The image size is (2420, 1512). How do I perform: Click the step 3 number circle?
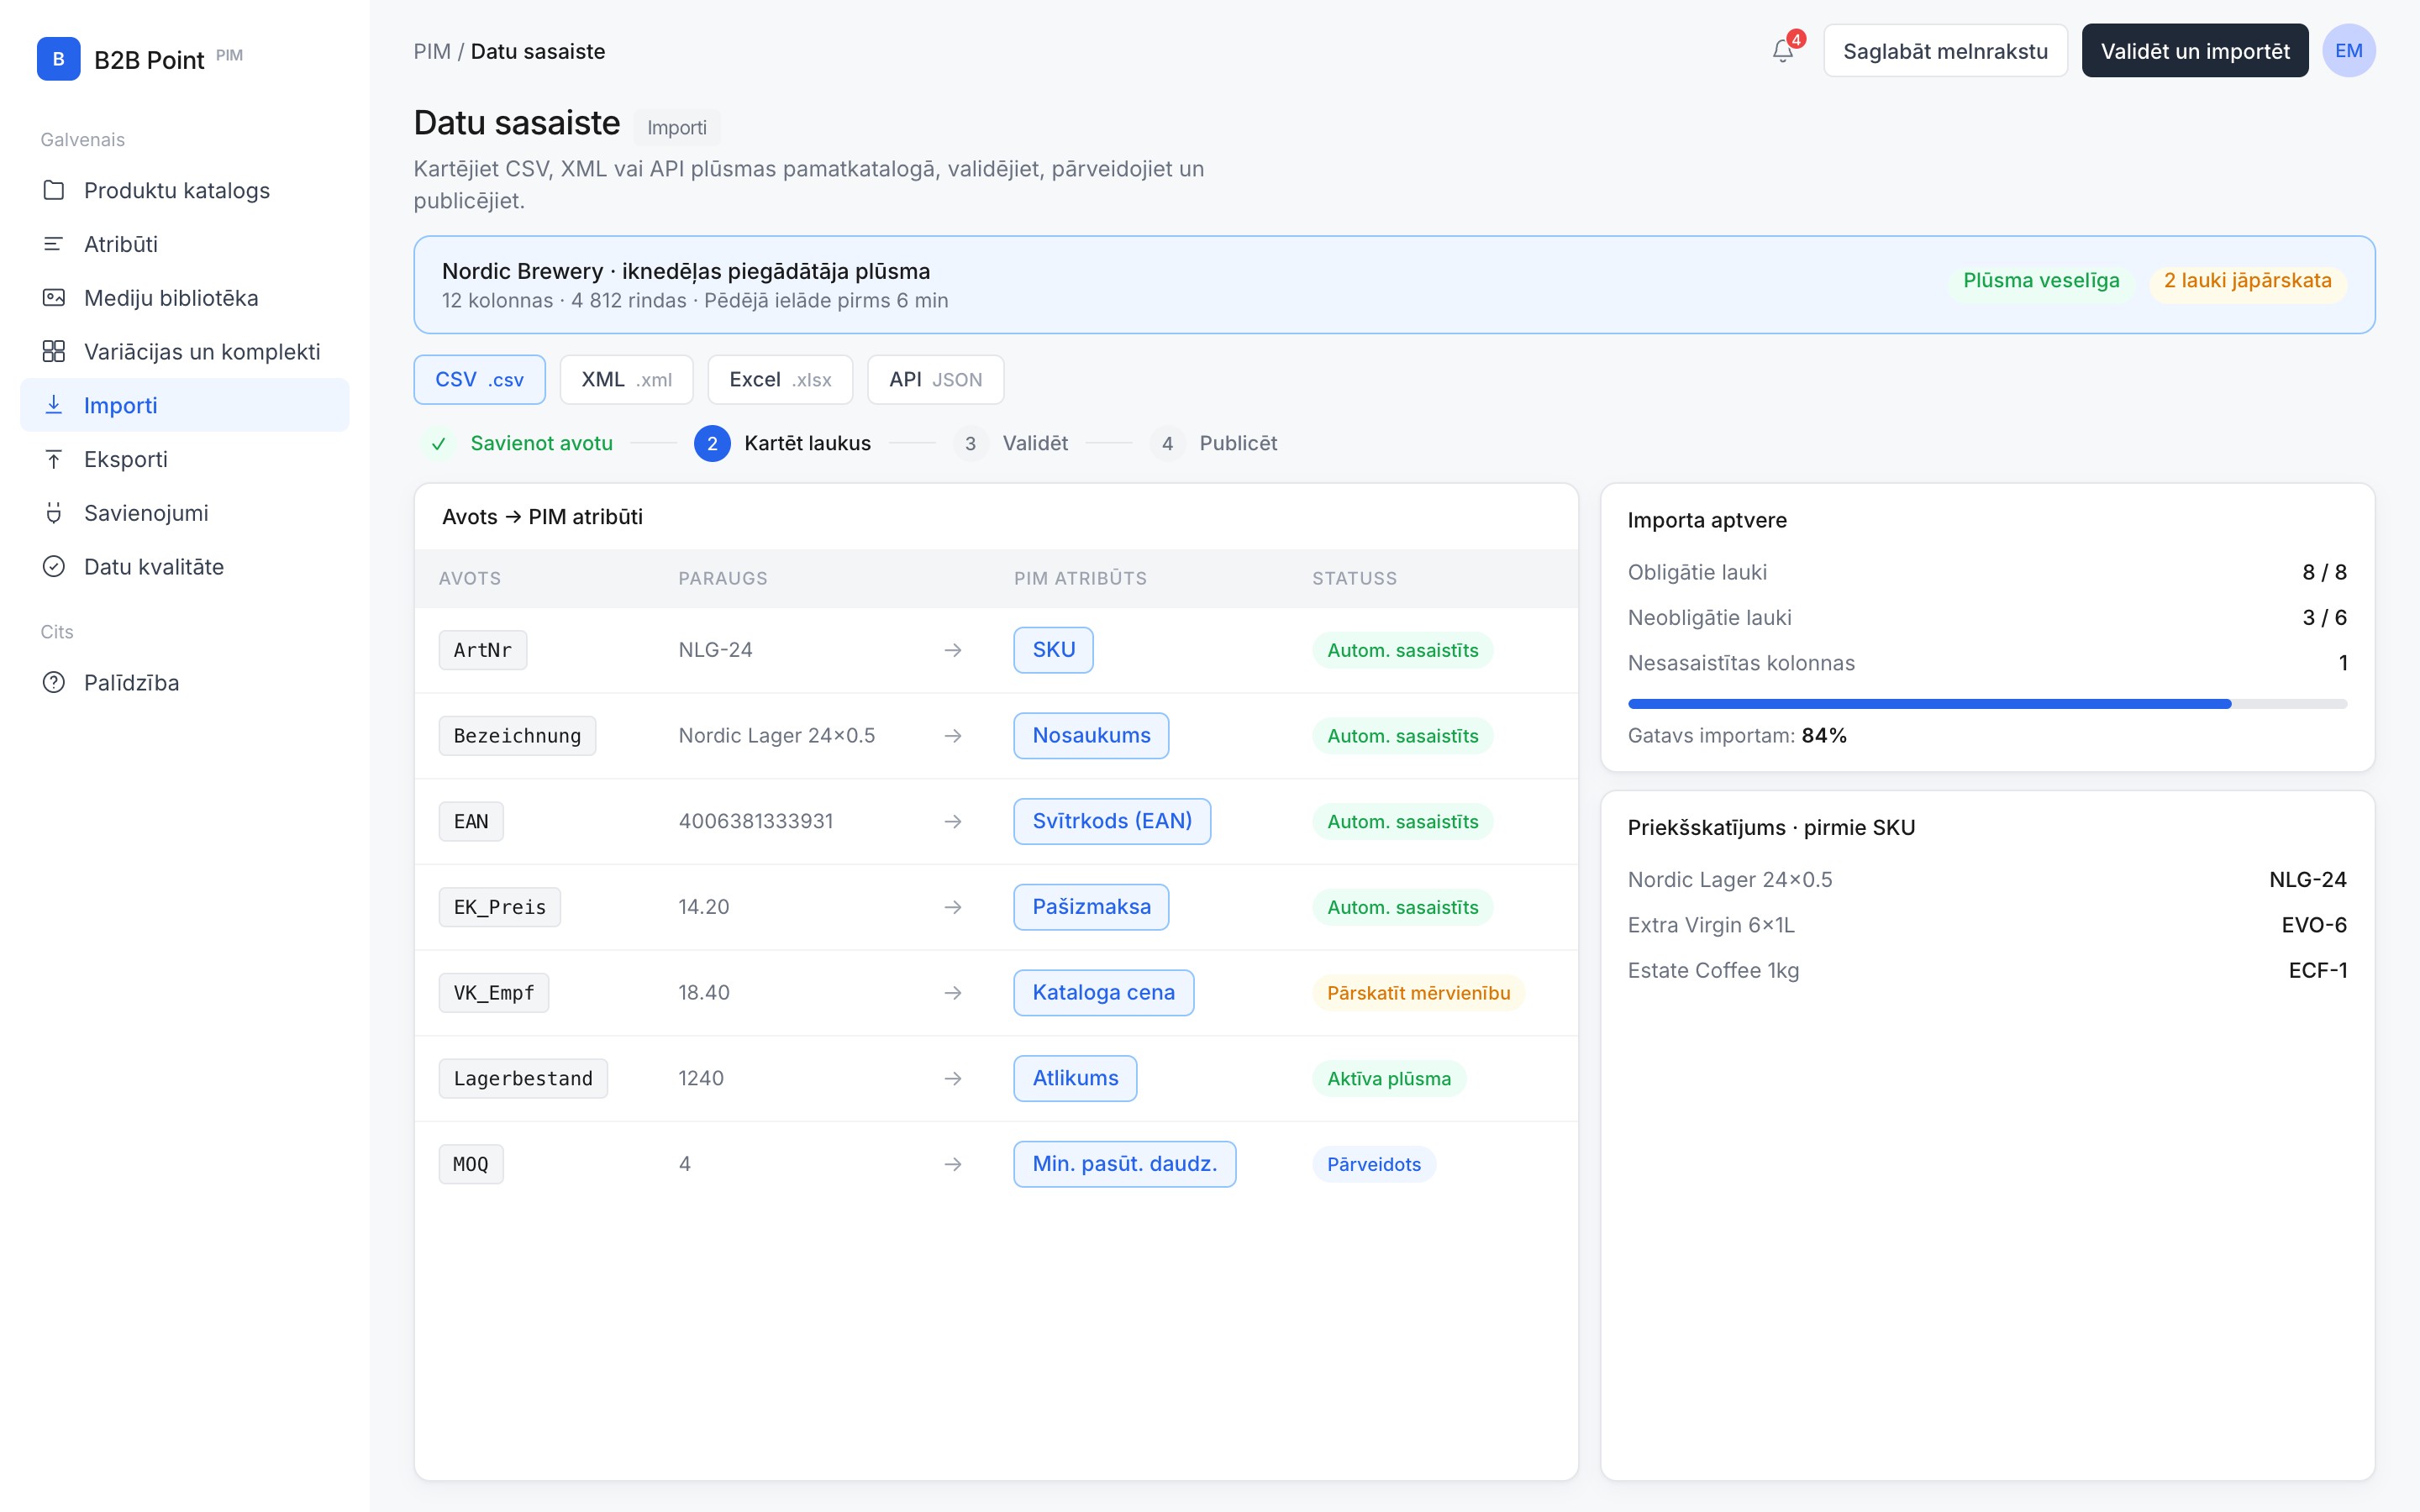click(x=970, y=443)
